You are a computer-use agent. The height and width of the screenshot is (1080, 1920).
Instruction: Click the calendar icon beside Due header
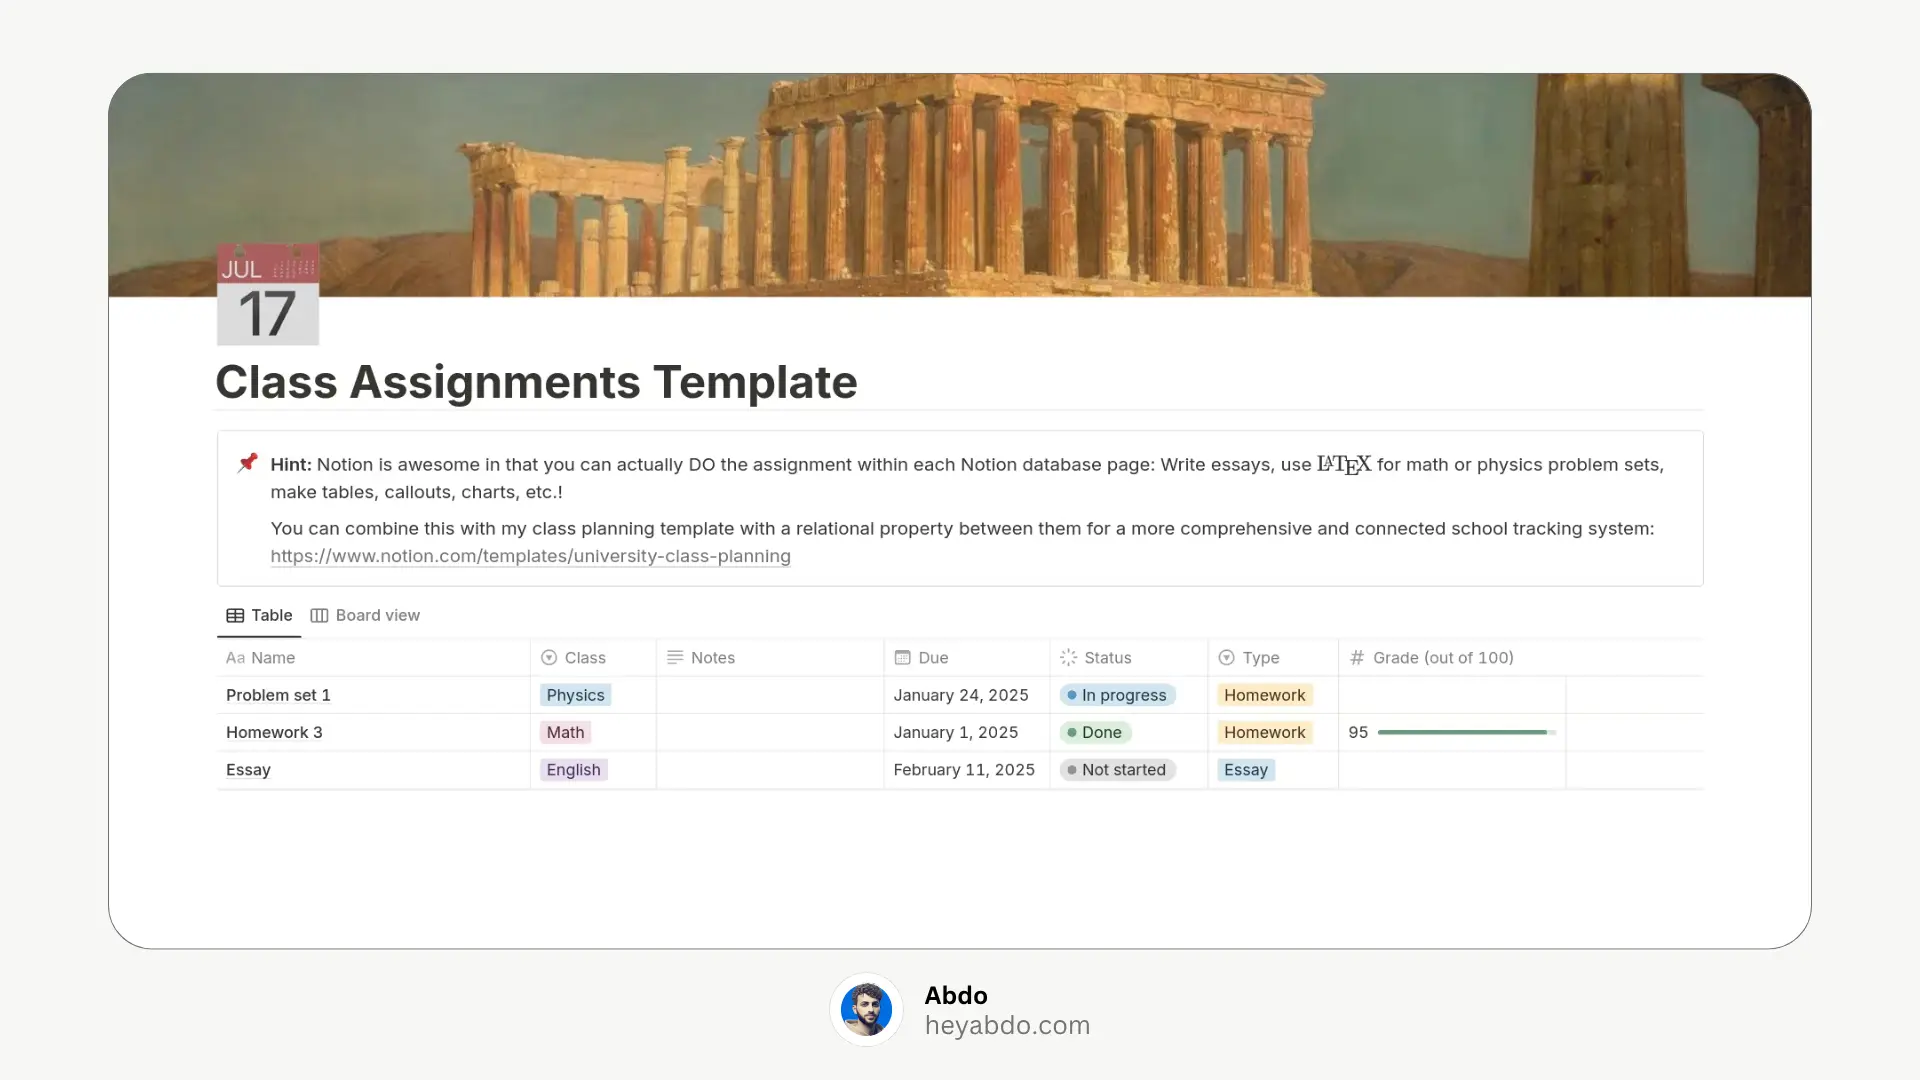tap(902, 658)
